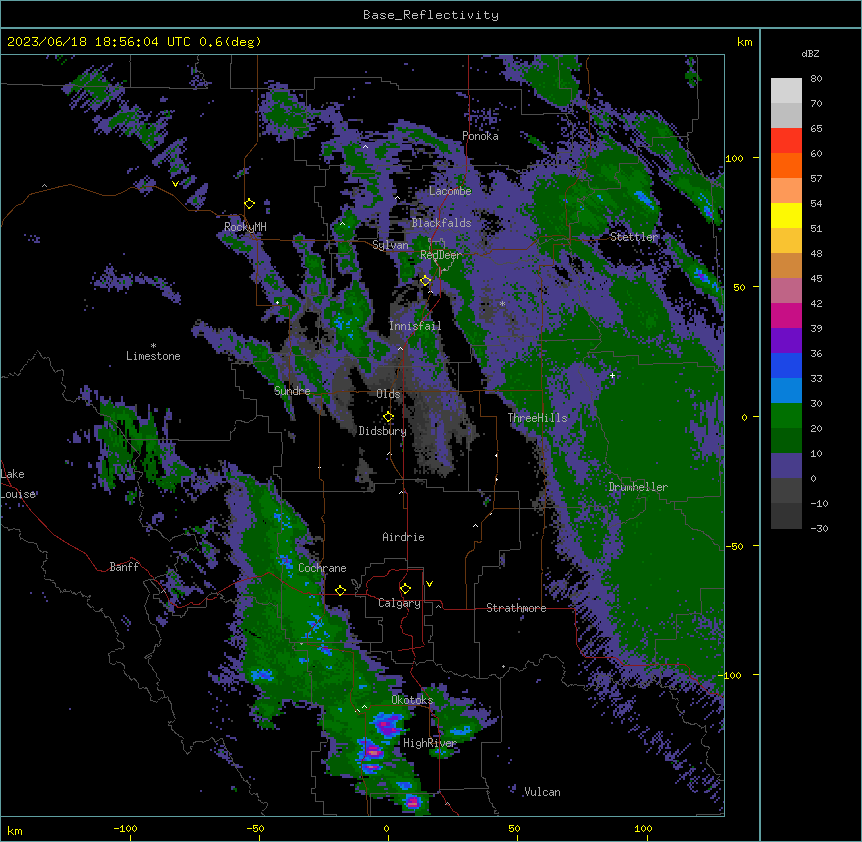This screenshot has height=842, width=862.
Task: Click the Ponoka label
Action: [x=480, y=136]
